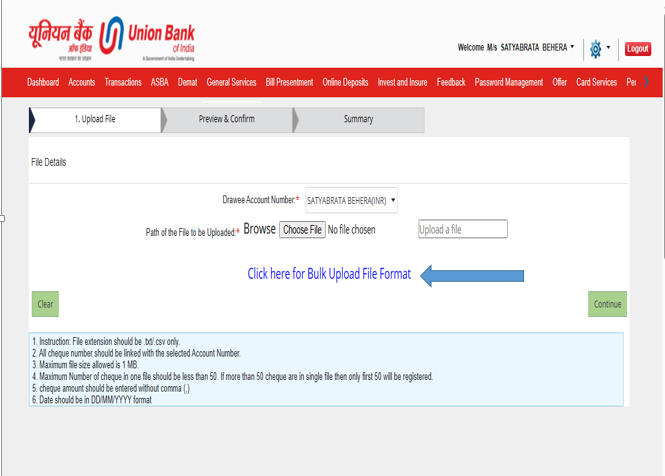Open the Accounts menu
The height and width of the screenshot is (476, 665).
82,83
